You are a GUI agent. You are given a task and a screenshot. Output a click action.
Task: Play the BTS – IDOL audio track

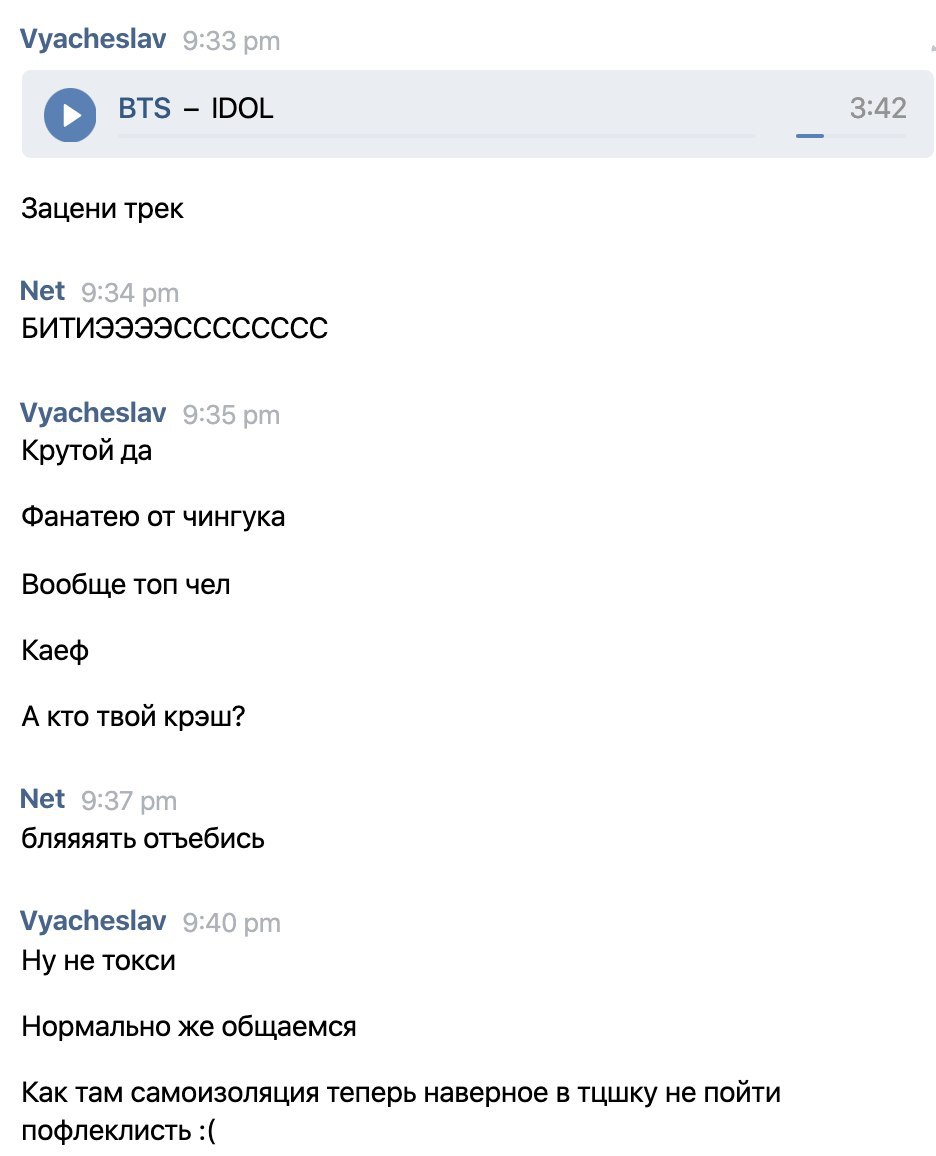(x=70, y=115)
